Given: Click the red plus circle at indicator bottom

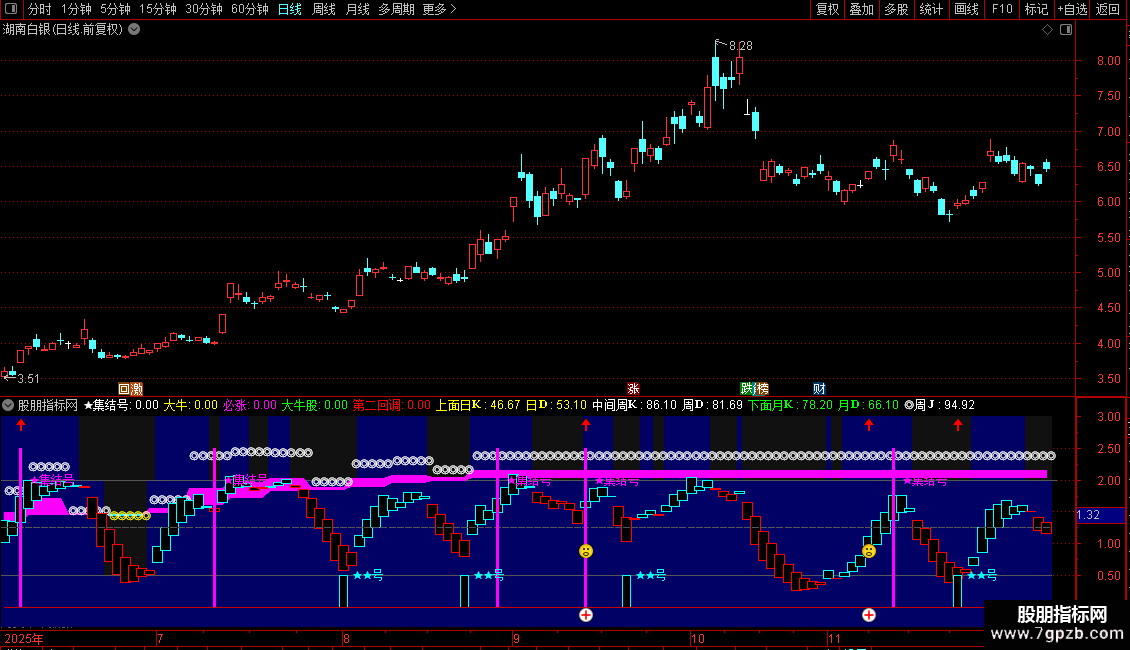Looking at the screenshot, I should coord(586,615).
